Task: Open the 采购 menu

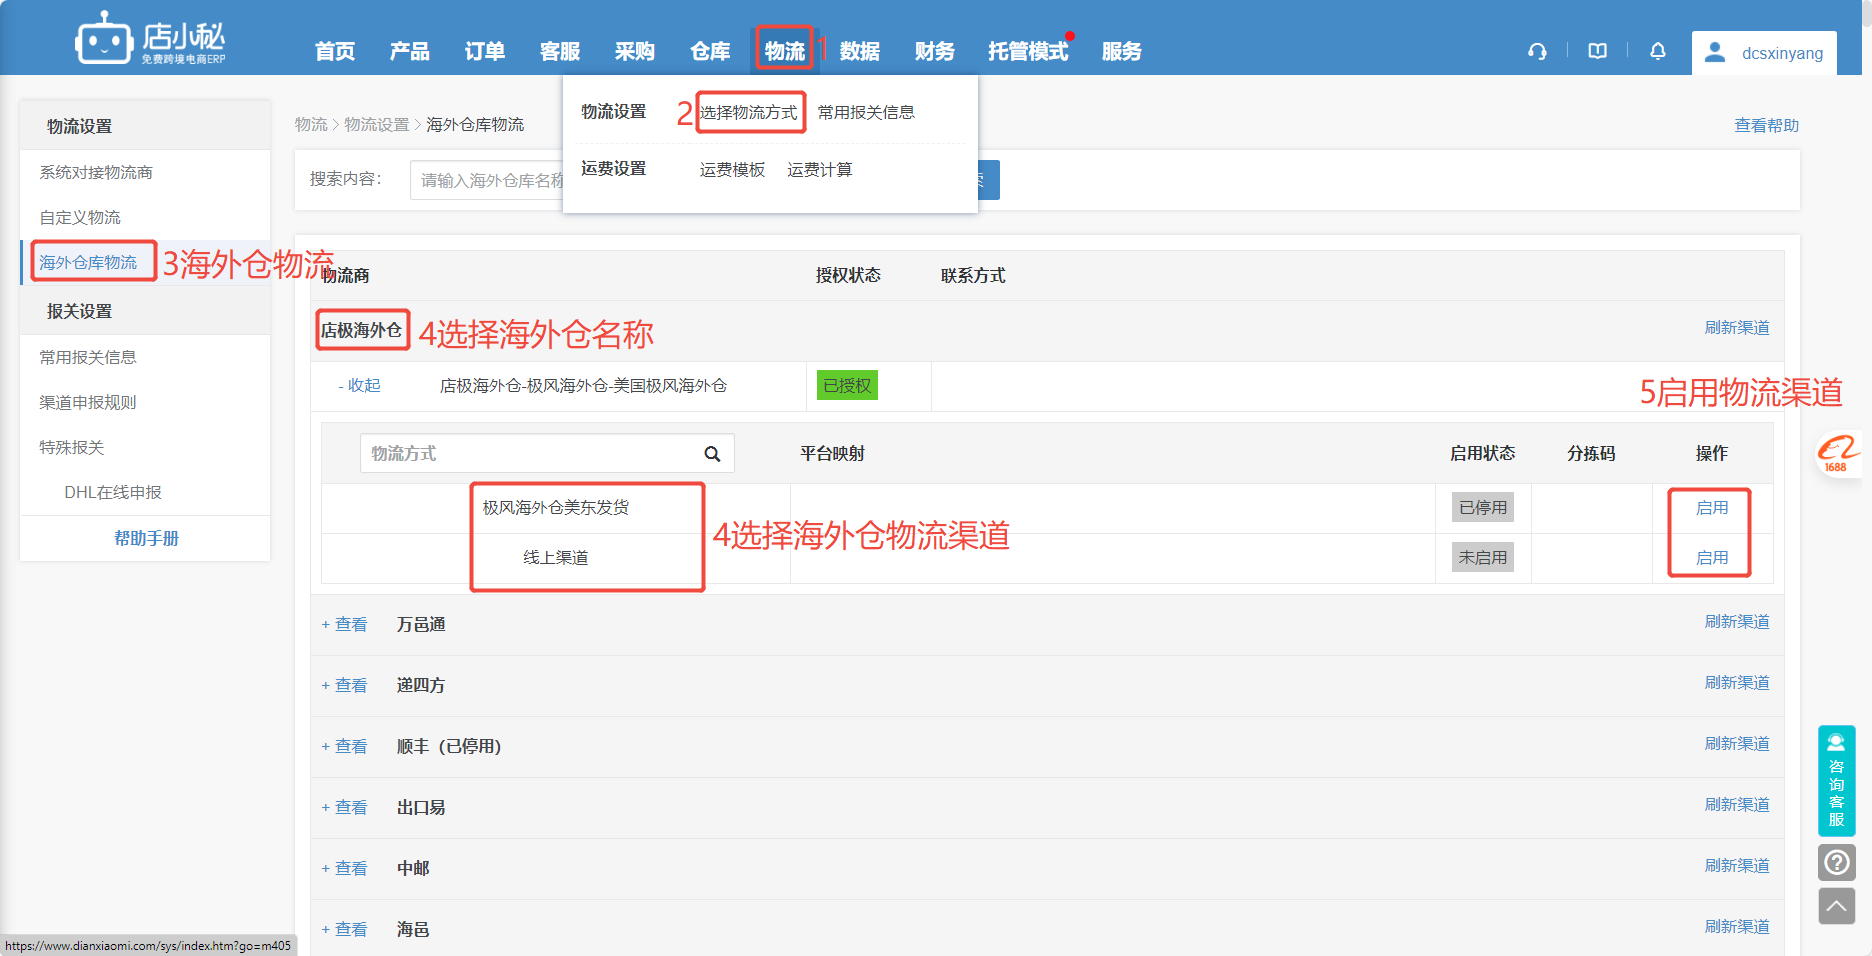Action: [635, 52]
